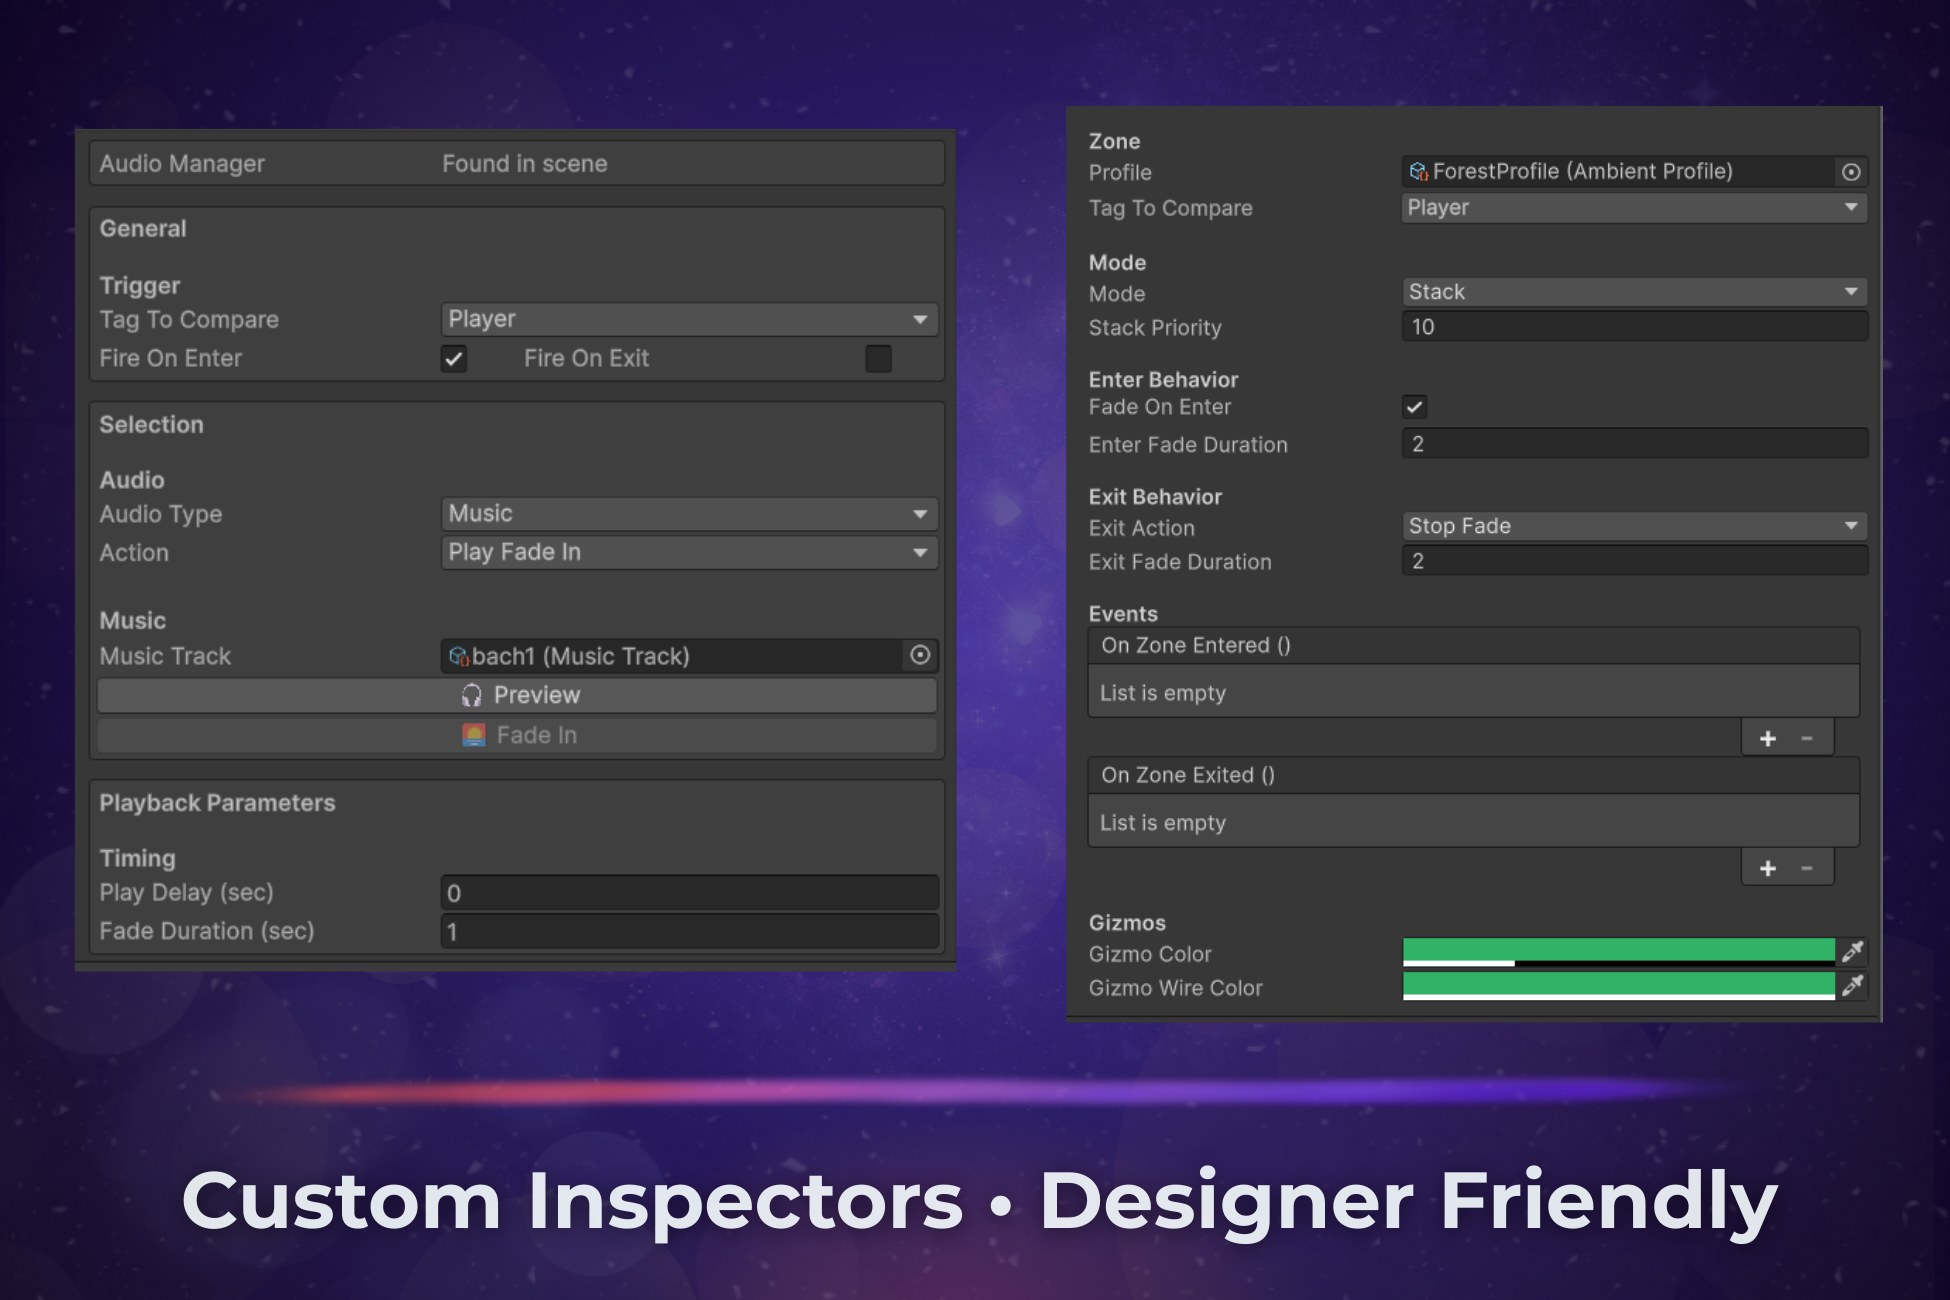This screenshot has height=1300, width=1950.
Task: Remove entry from On Zone Entered list
Action: point(1807,738)
